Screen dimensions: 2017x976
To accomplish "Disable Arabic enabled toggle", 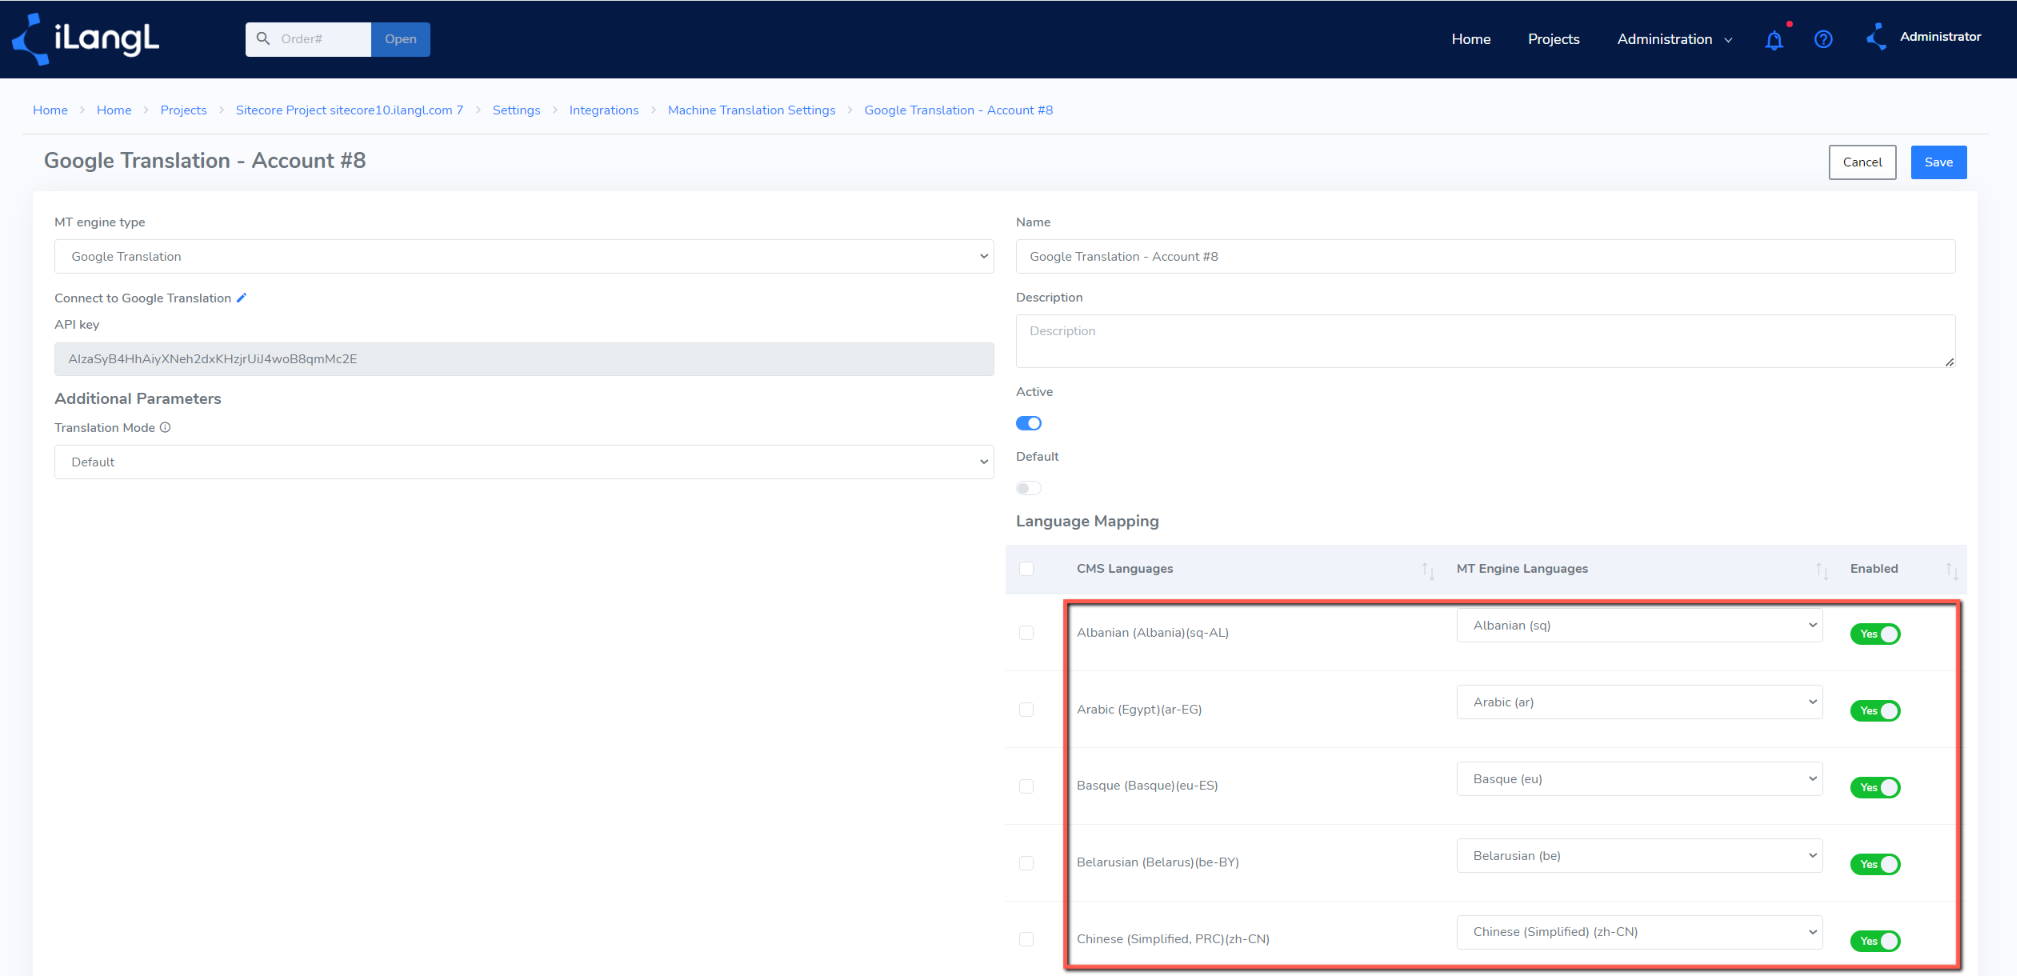I will (x=1875, y=711).
